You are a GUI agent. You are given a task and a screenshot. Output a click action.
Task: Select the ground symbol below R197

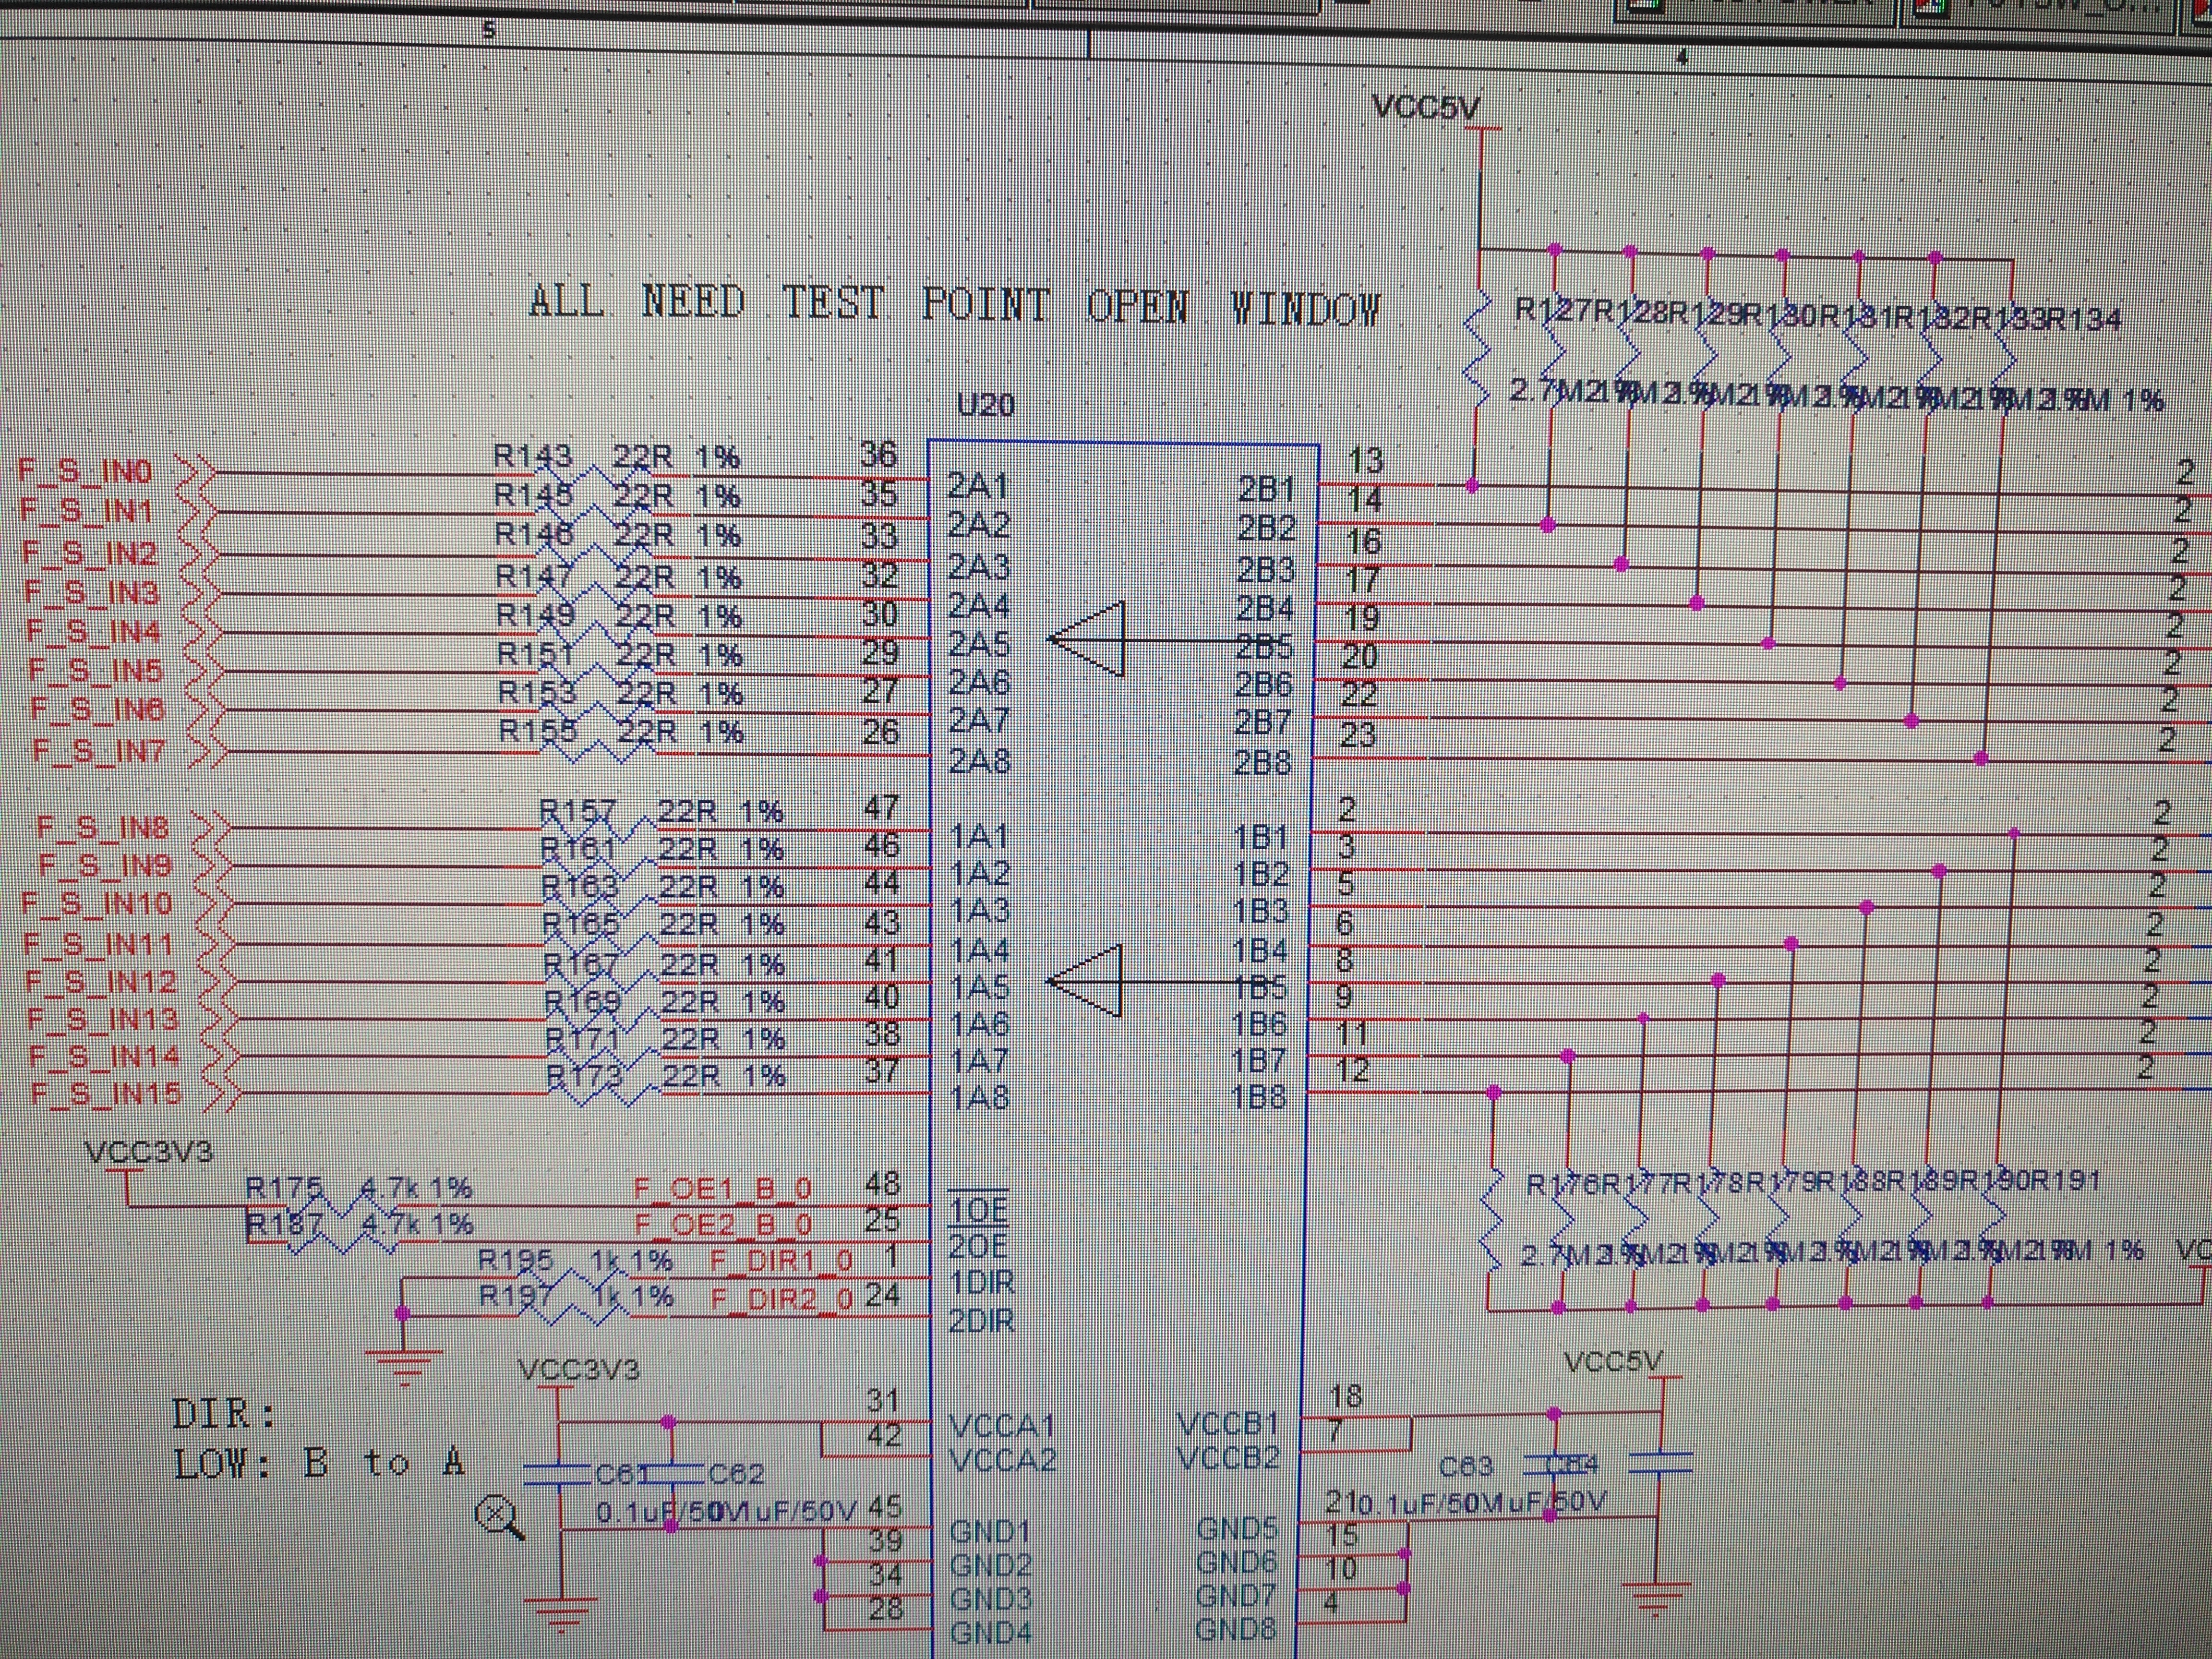coord(403,1364)
